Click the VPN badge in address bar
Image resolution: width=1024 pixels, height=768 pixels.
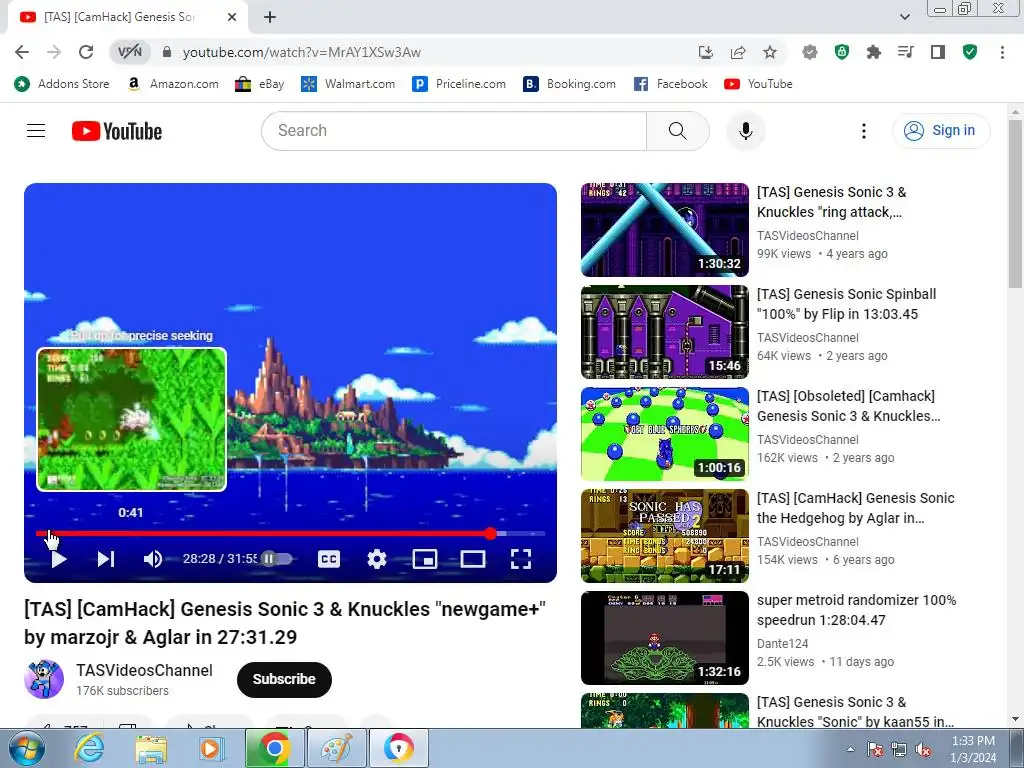129,52
